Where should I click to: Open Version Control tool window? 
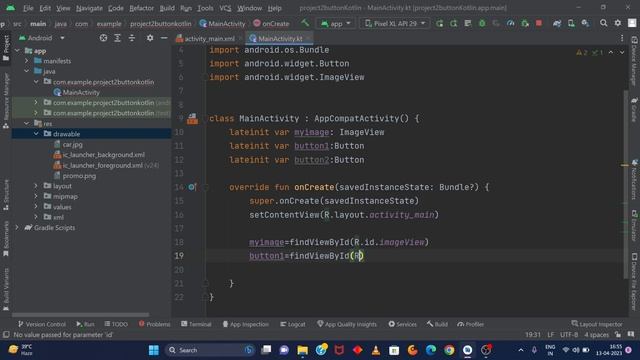tap(42, 324)
